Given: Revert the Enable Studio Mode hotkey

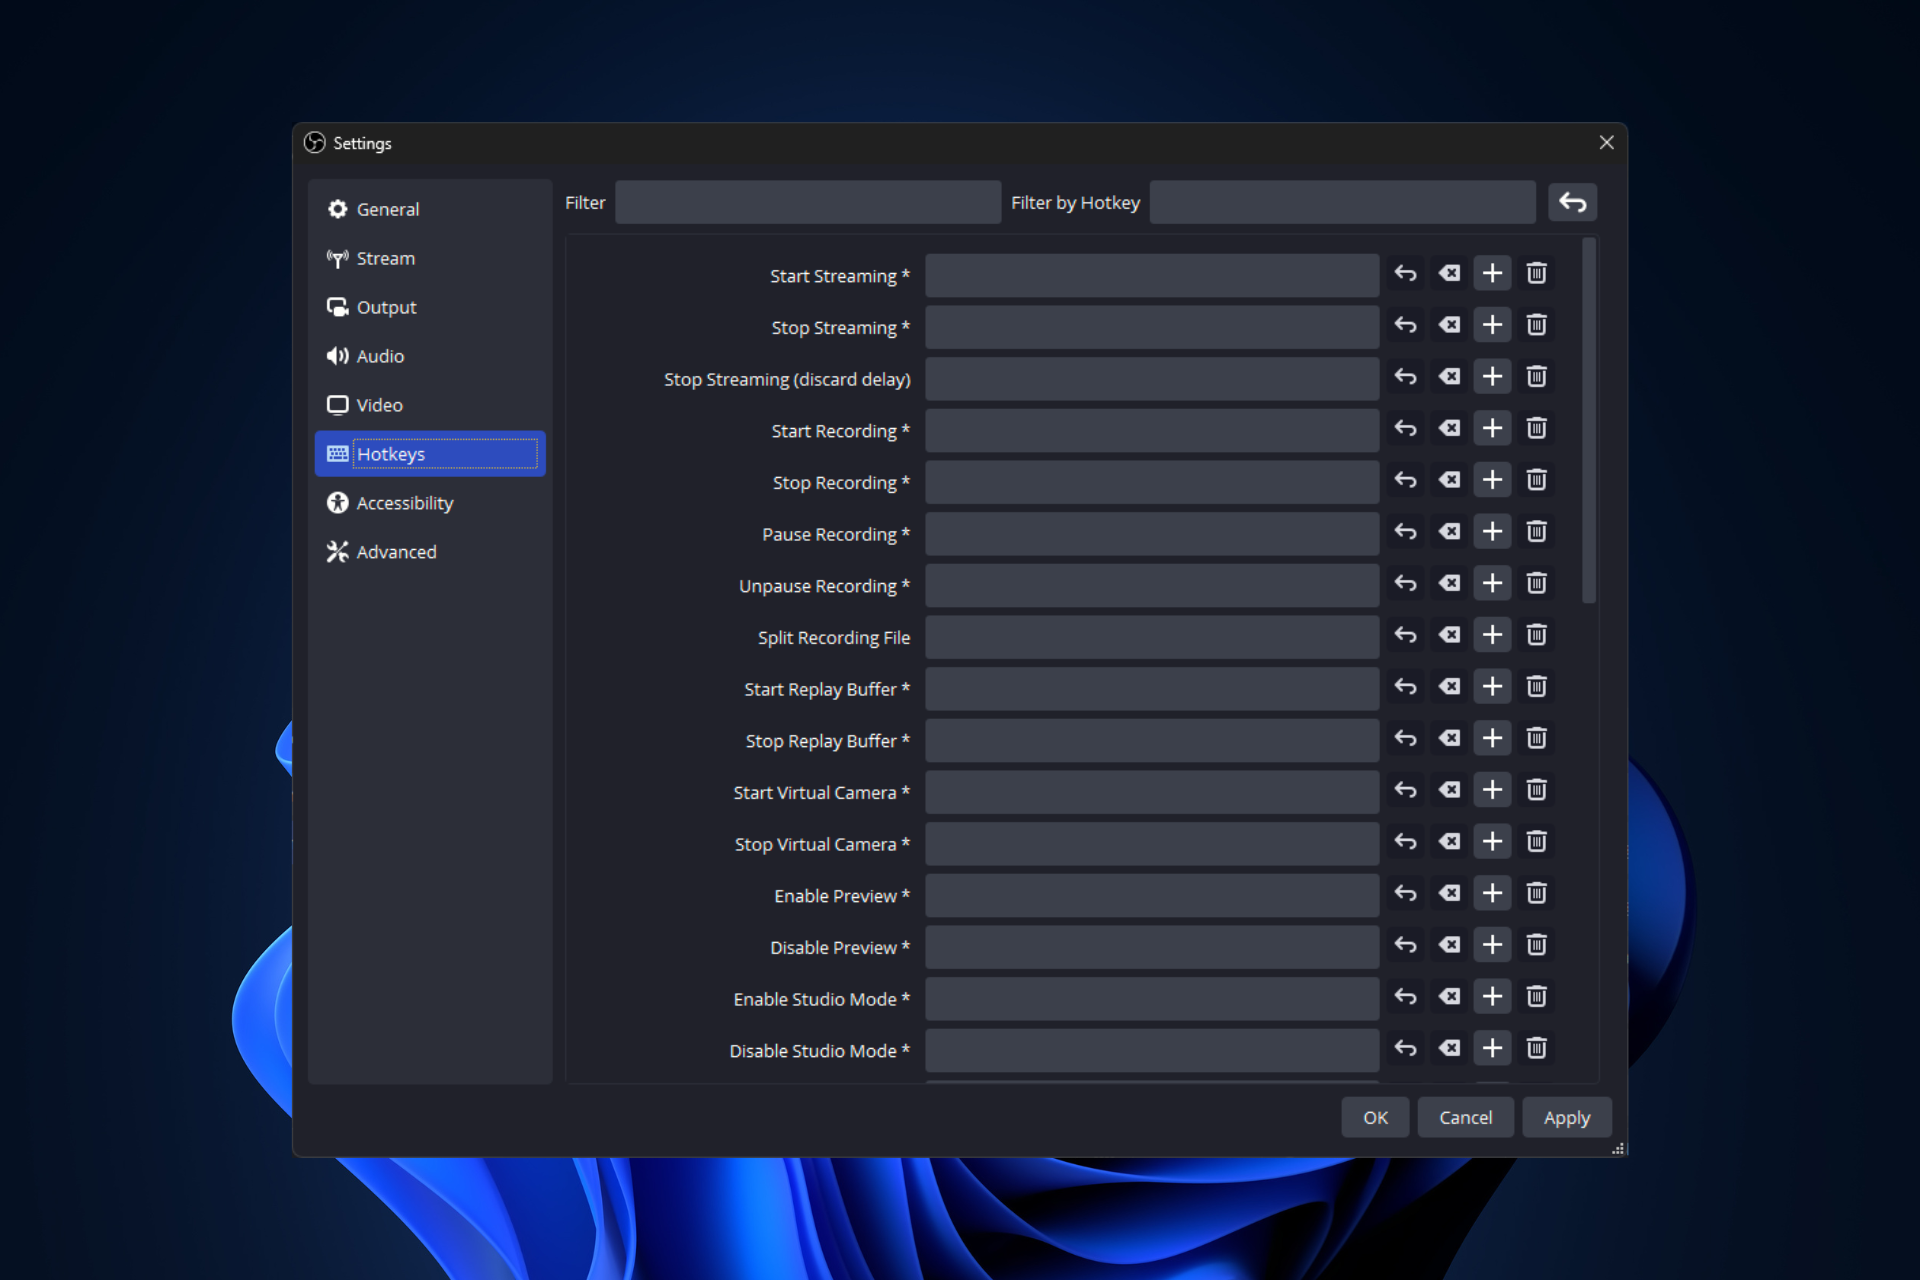Looking at the screenshot, I should click(x=1405, y=997).
